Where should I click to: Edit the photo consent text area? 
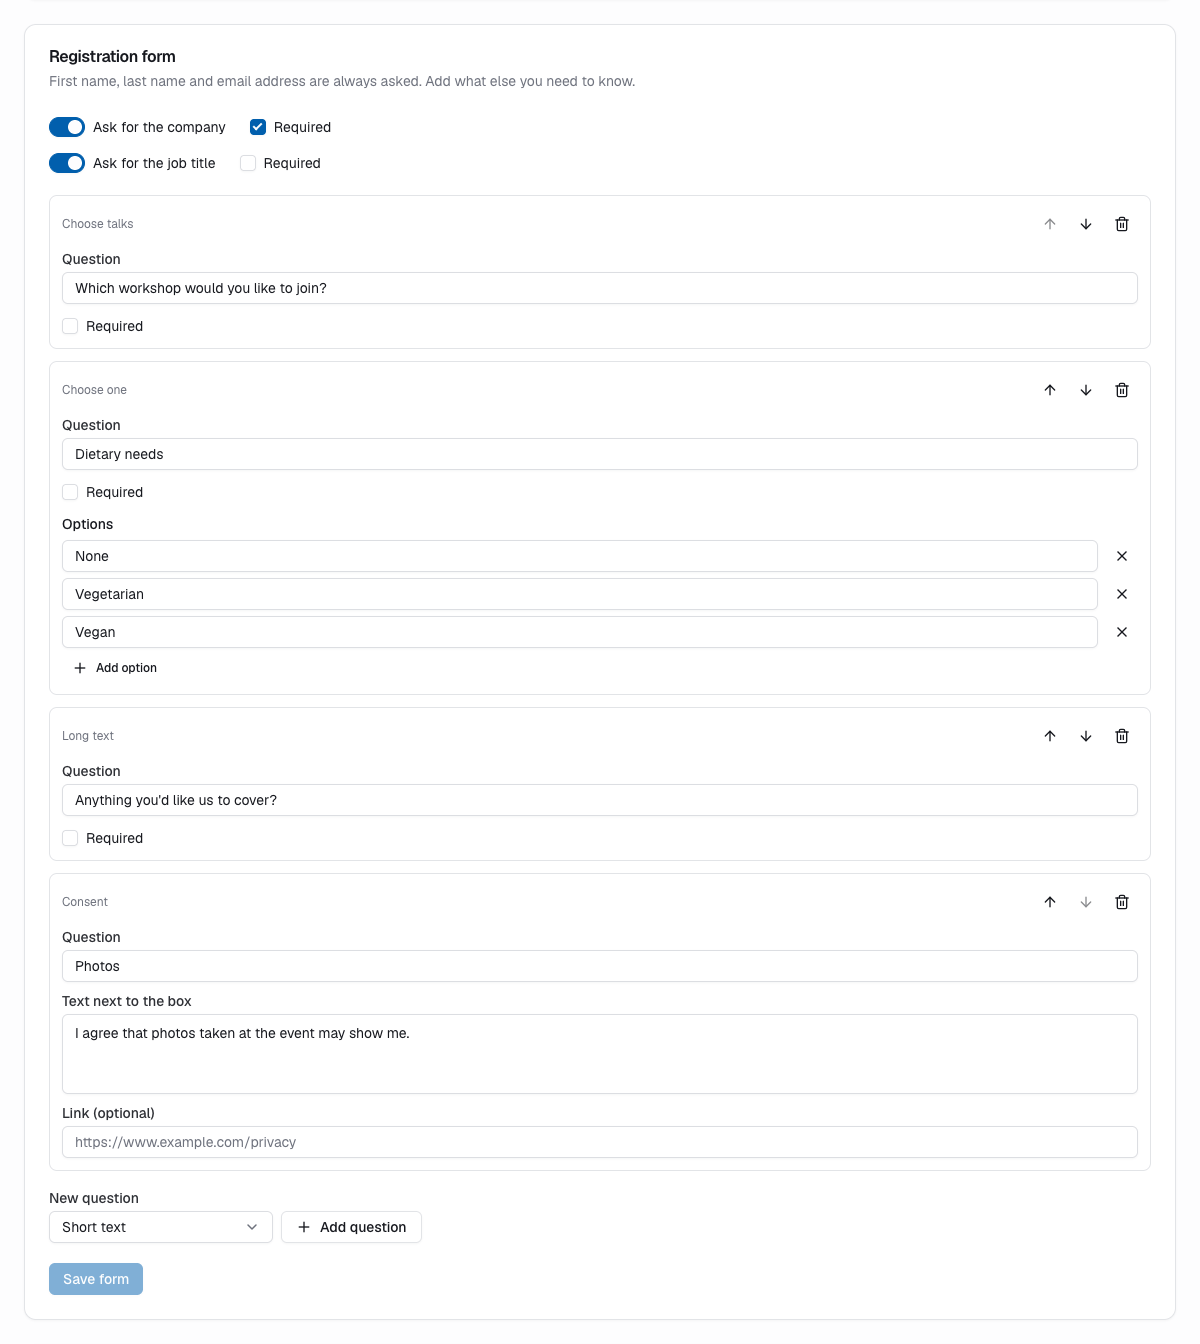coord(600,1054)
